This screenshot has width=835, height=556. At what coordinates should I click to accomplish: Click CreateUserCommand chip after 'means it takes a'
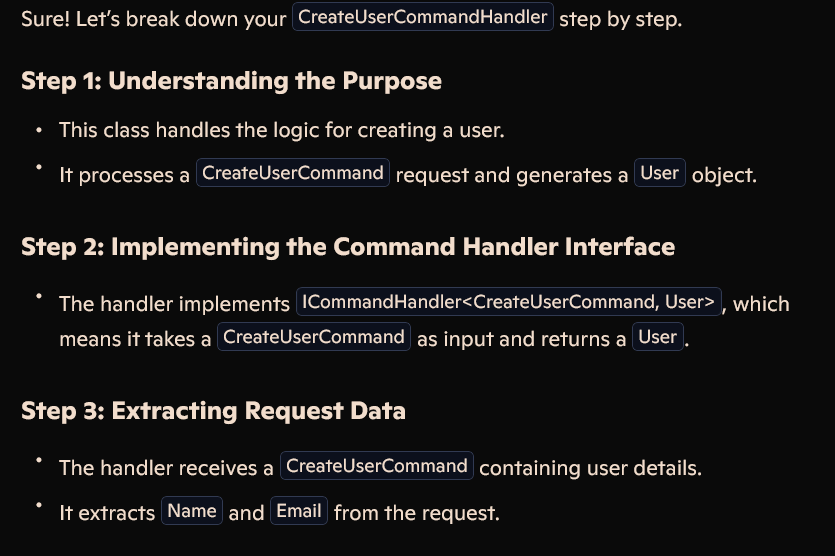pyautogui.click(x=314, y=337)
